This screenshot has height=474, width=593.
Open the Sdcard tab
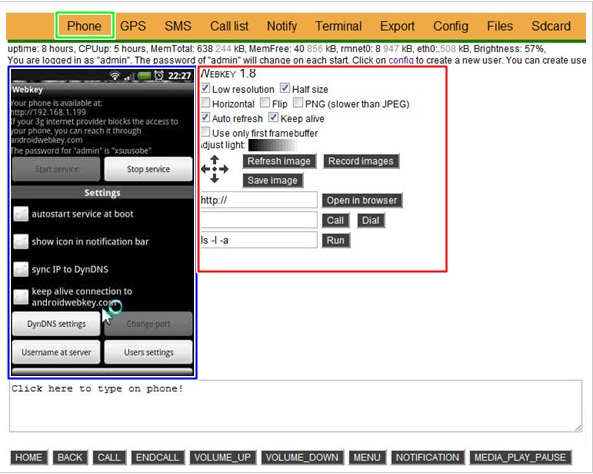click(551, 26)
